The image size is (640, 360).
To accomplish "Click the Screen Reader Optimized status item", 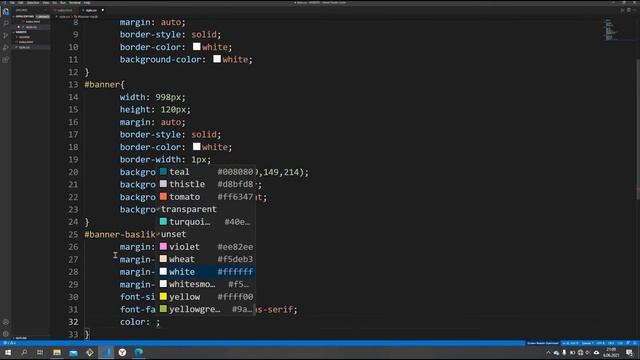I will coord(542,343).
